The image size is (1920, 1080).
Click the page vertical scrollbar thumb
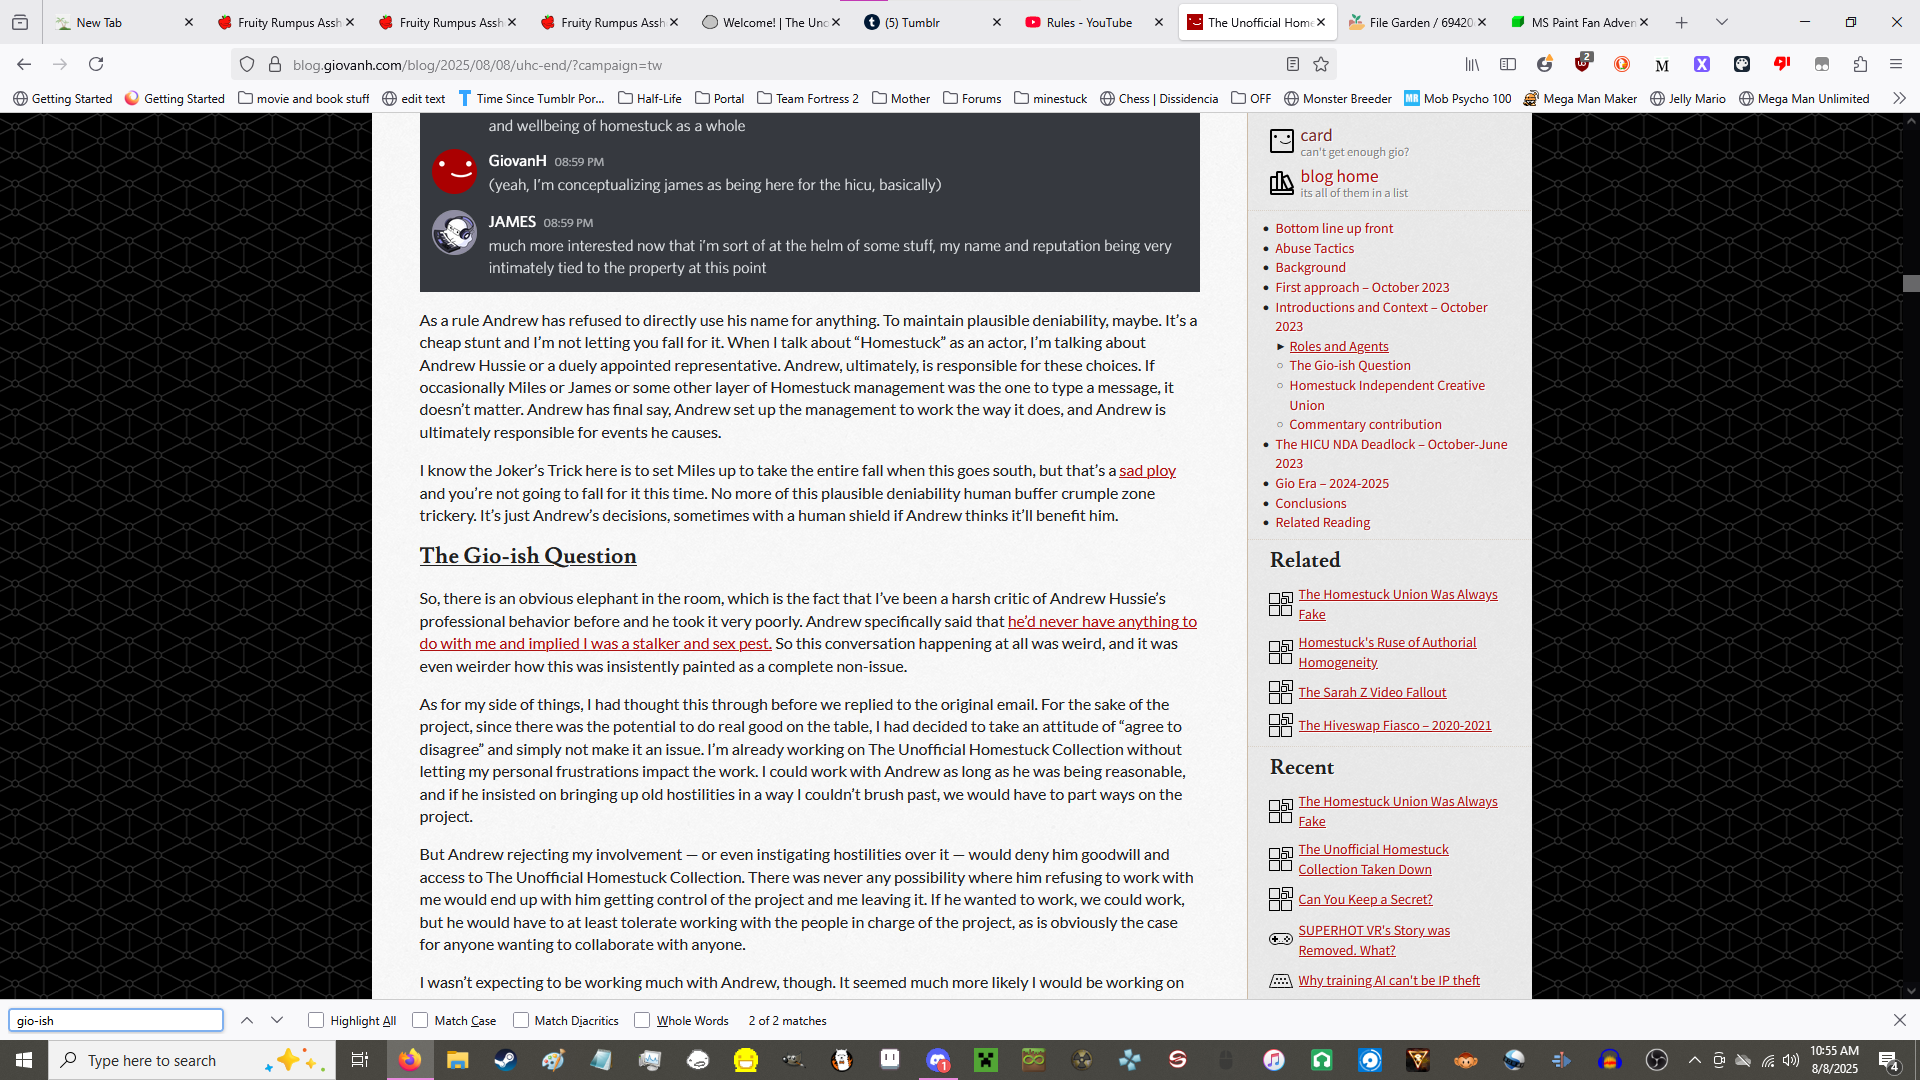click(x=1911, y=283)
